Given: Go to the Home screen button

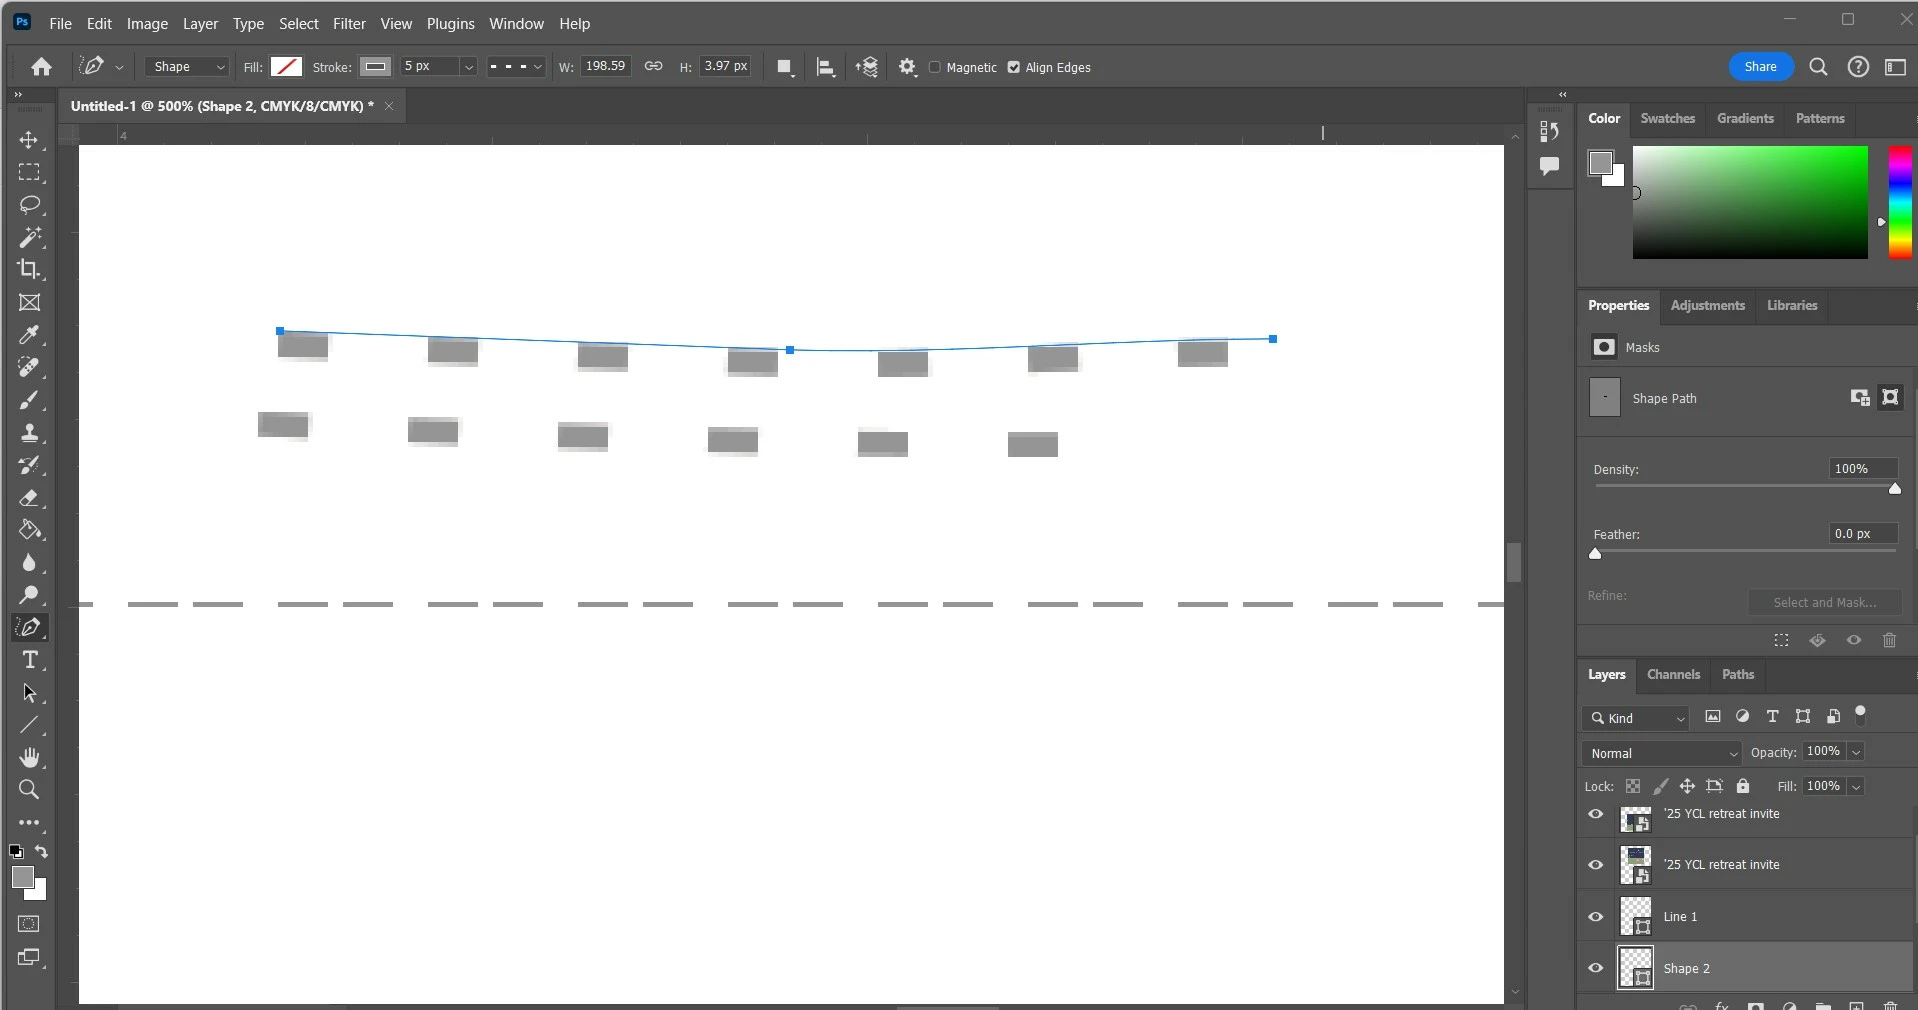Looking at the screenshot, I should (x=41, y=67).
